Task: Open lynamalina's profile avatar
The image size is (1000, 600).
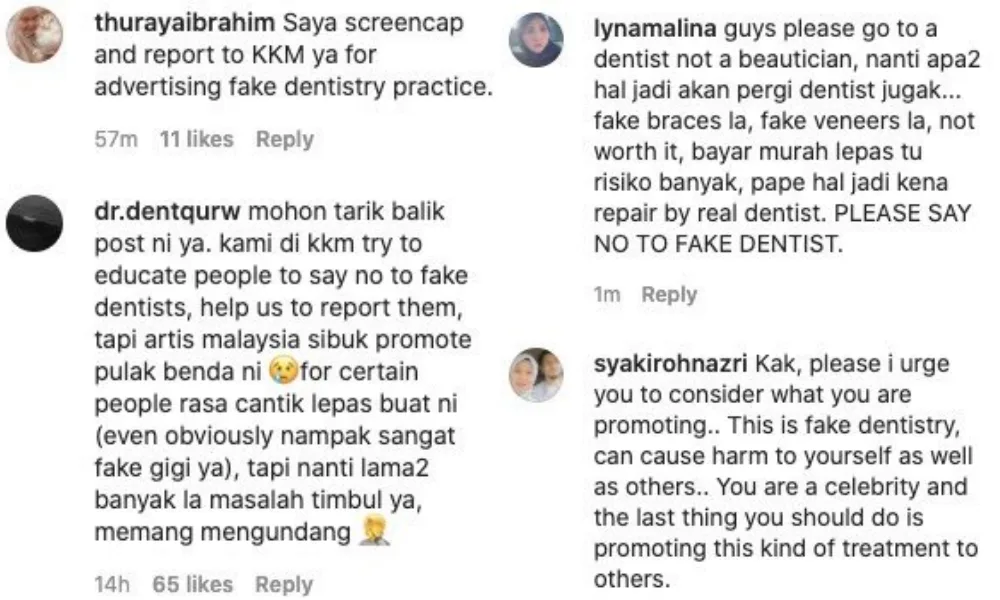Action: tap(536, 40)
